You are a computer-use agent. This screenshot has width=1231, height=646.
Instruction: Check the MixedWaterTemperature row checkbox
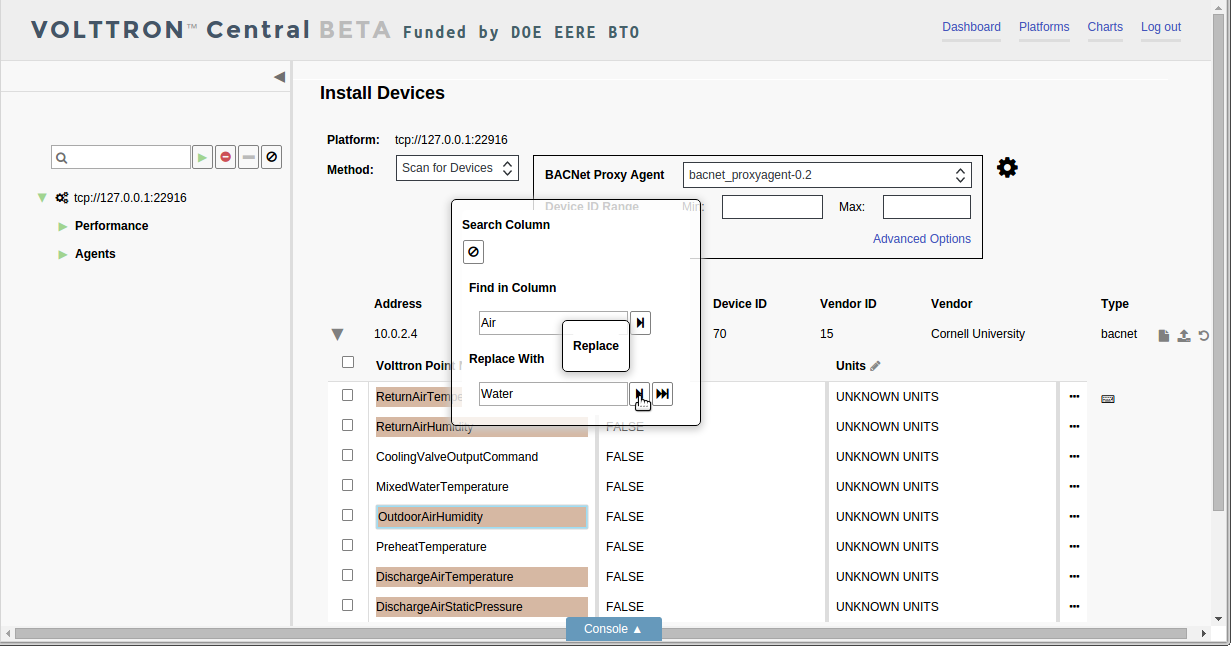point(348,485)
